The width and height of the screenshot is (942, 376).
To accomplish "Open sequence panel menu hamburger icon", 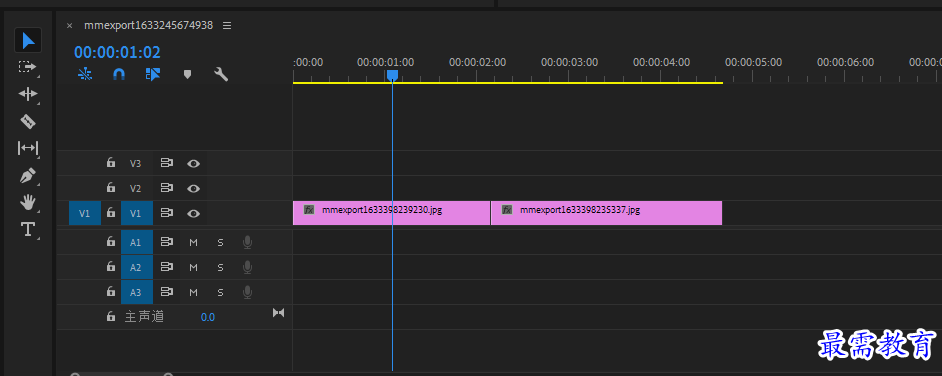I will [226, 25].
